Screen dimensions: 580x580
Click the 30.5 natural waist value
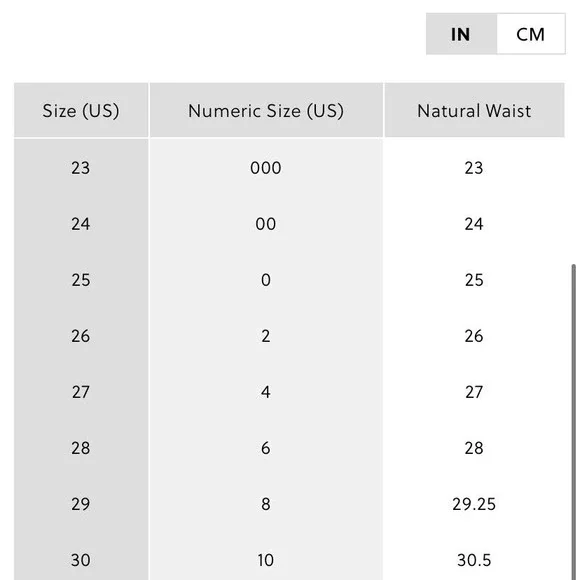pos(474,560)
